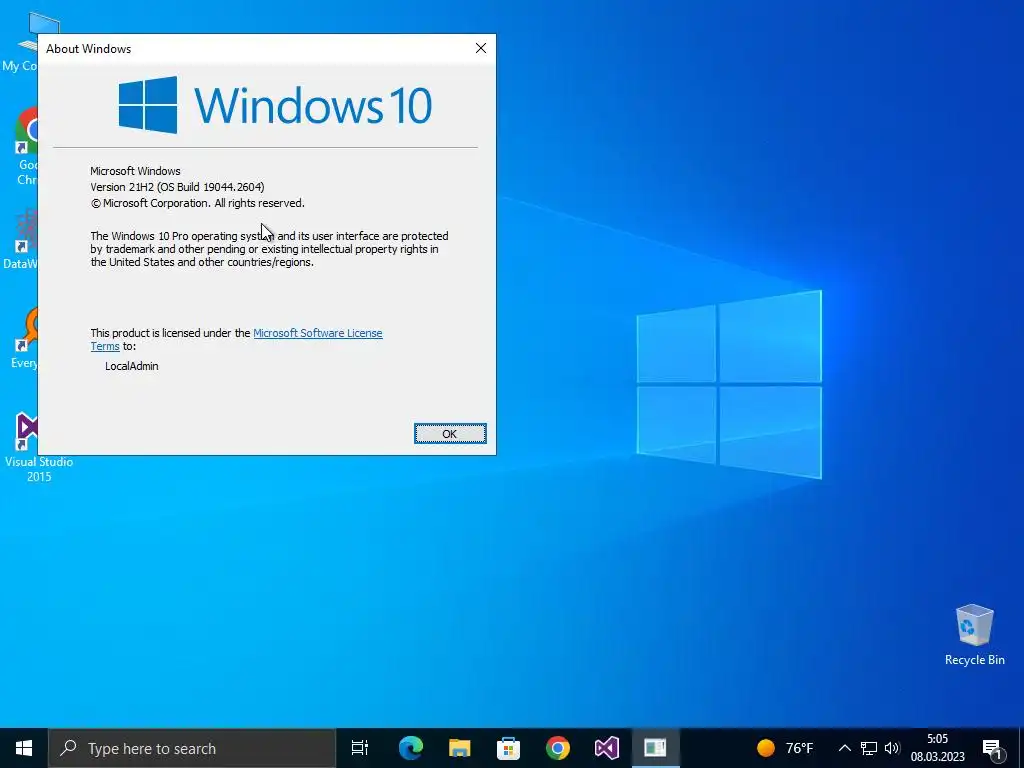Open Task View from the taskbar
The image size is (1024, 768).
tap(360, 748)
